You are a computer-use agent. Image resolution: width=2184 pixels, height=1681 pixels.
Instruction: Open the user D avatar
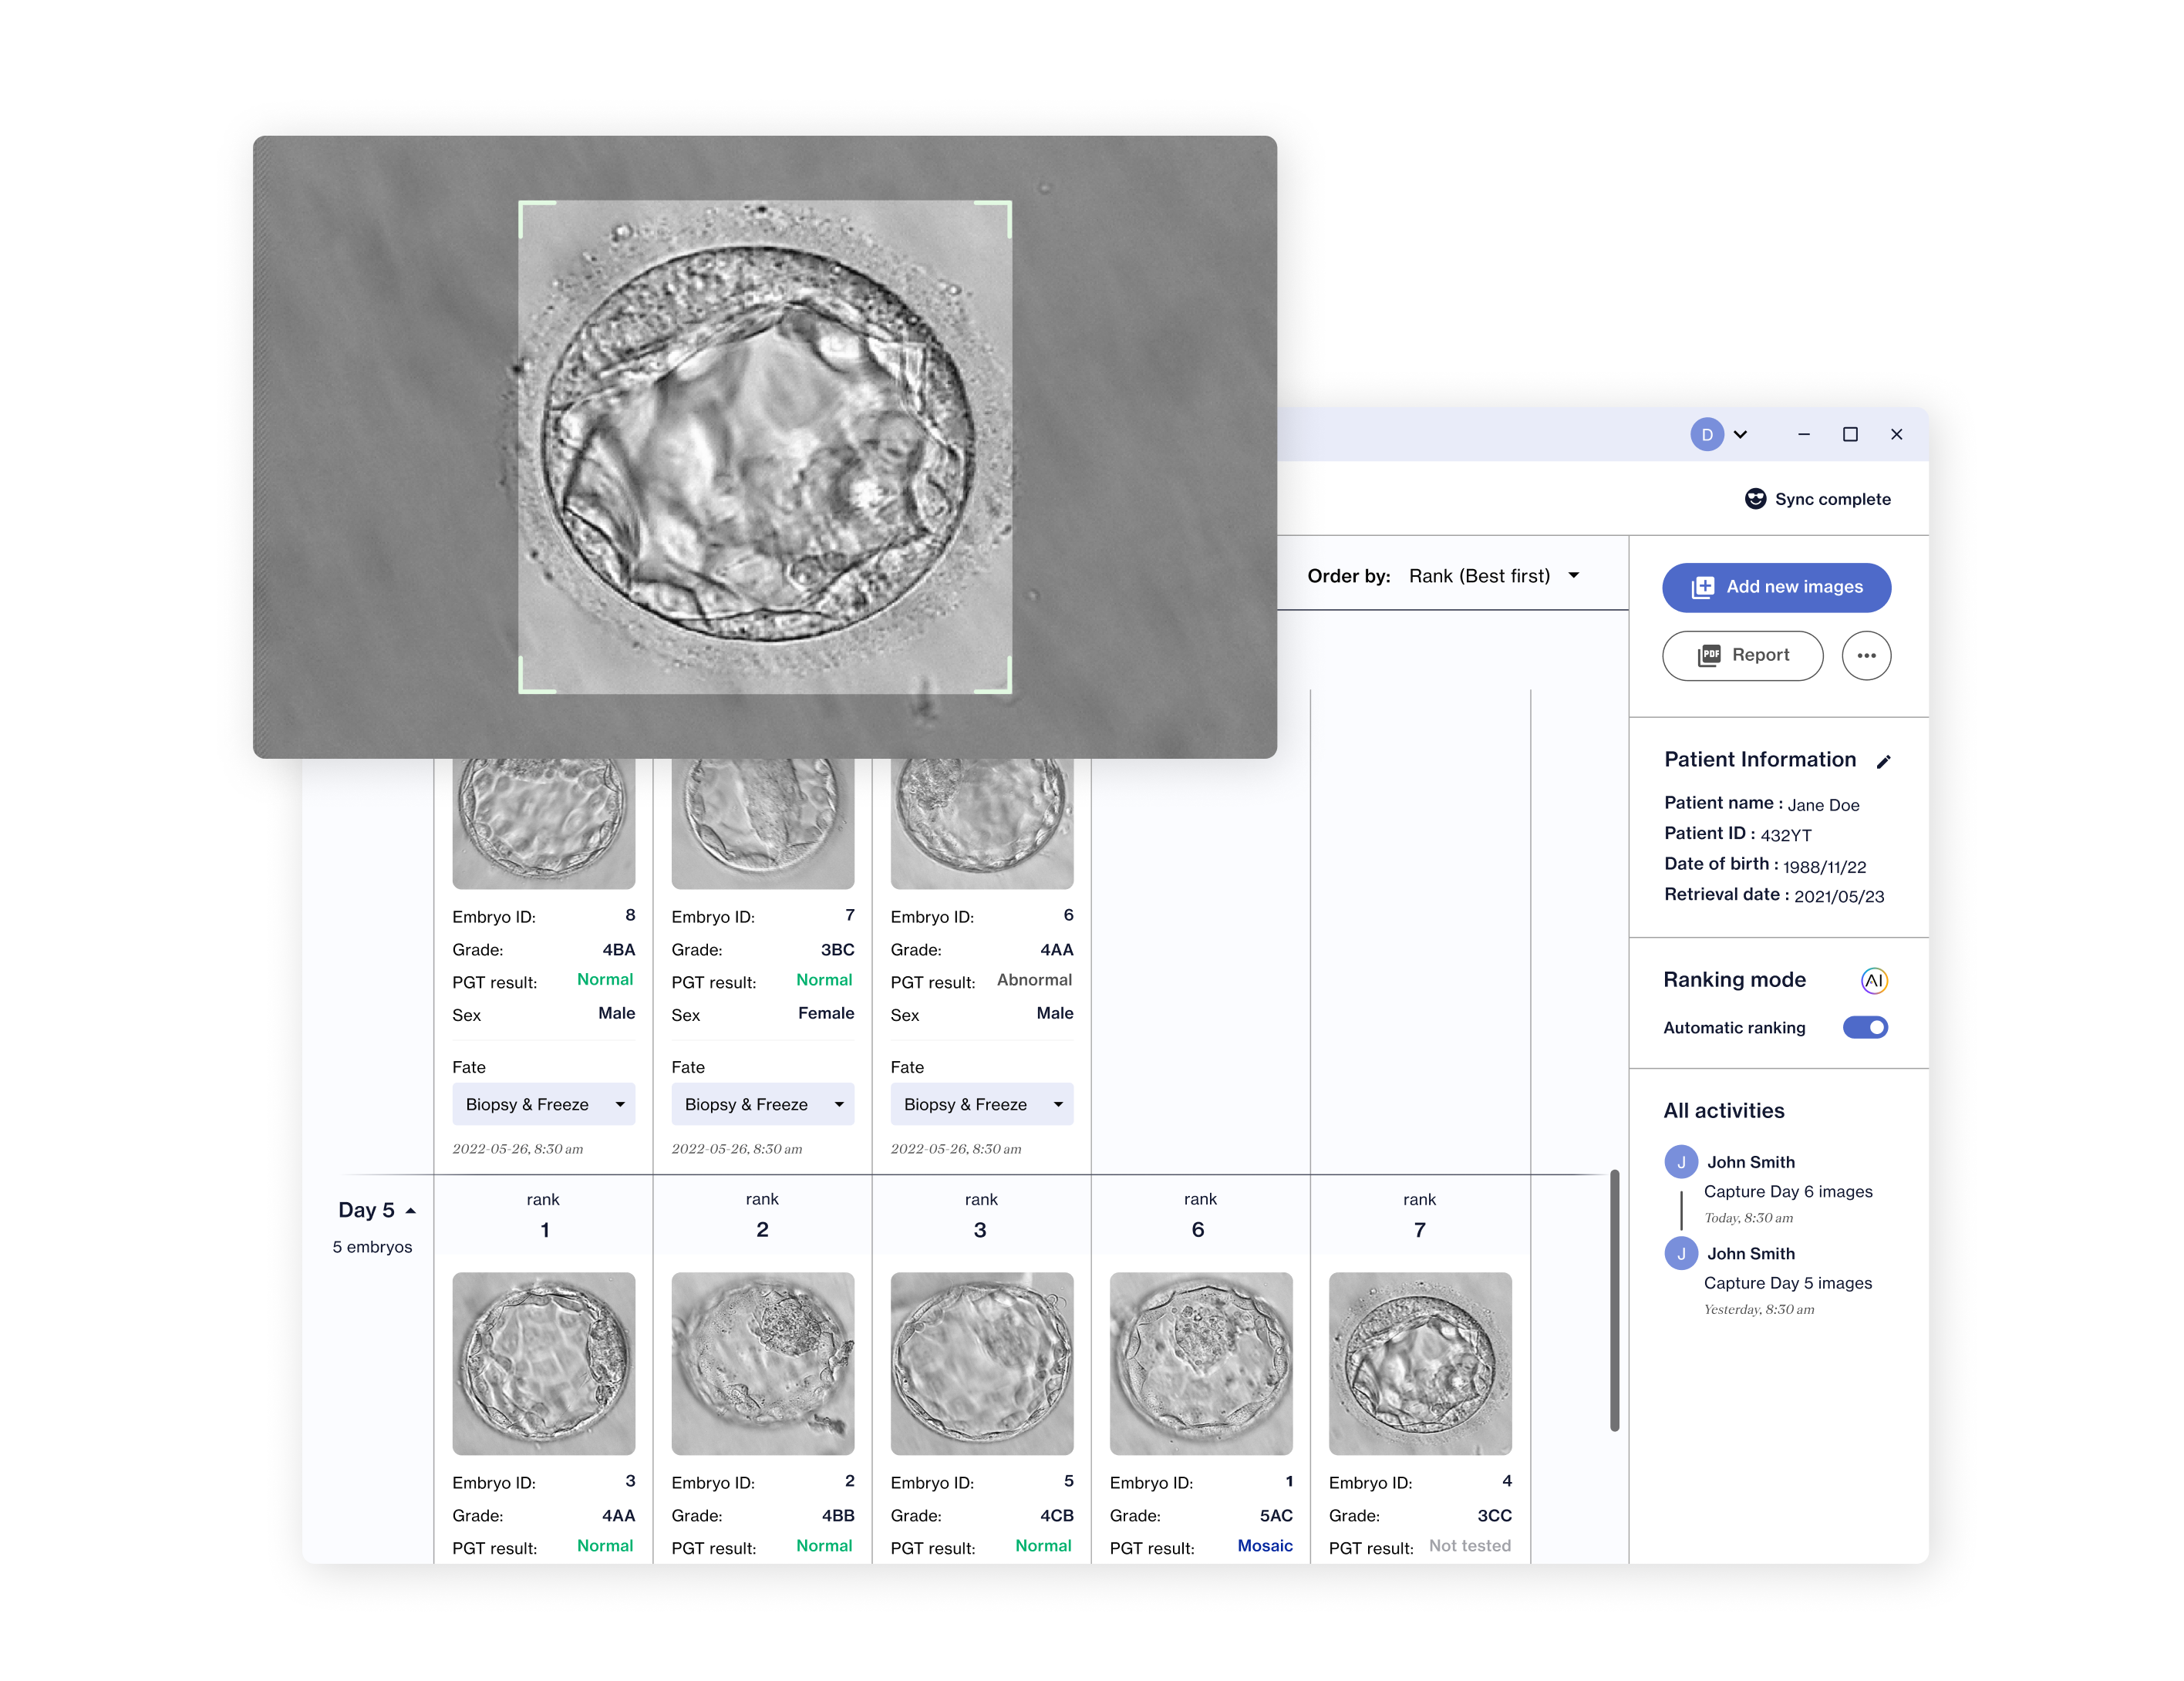tap(1707, 434)
